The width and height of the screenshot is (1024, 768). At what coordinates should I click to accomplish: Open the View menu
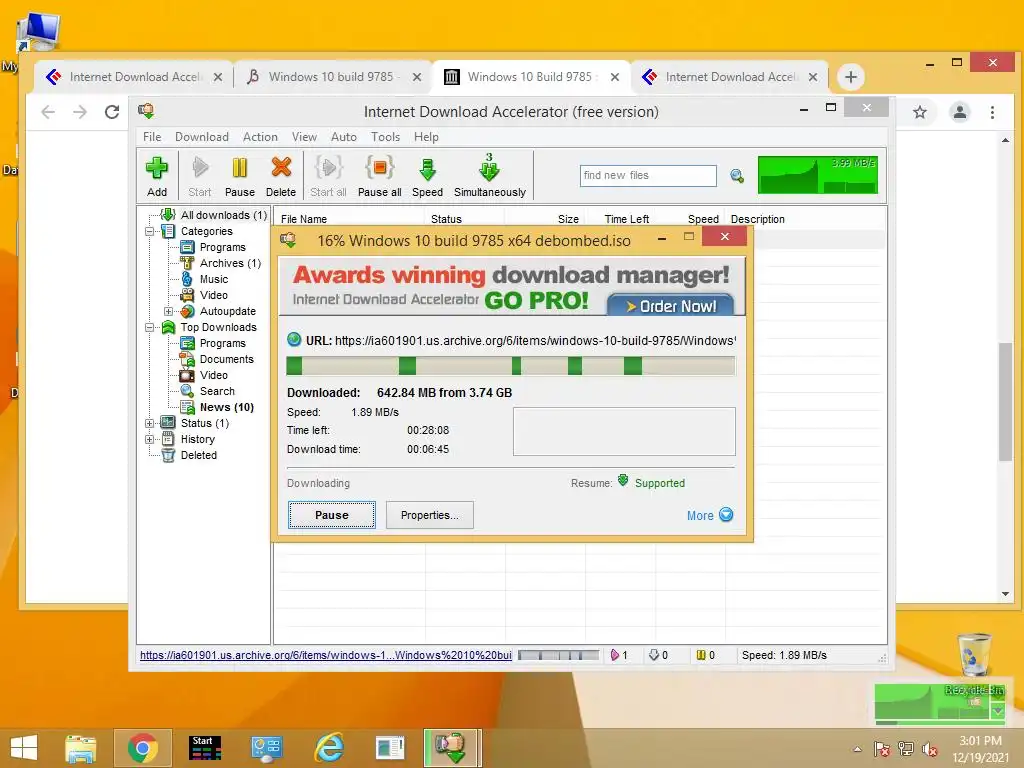(x=304, y=137)
